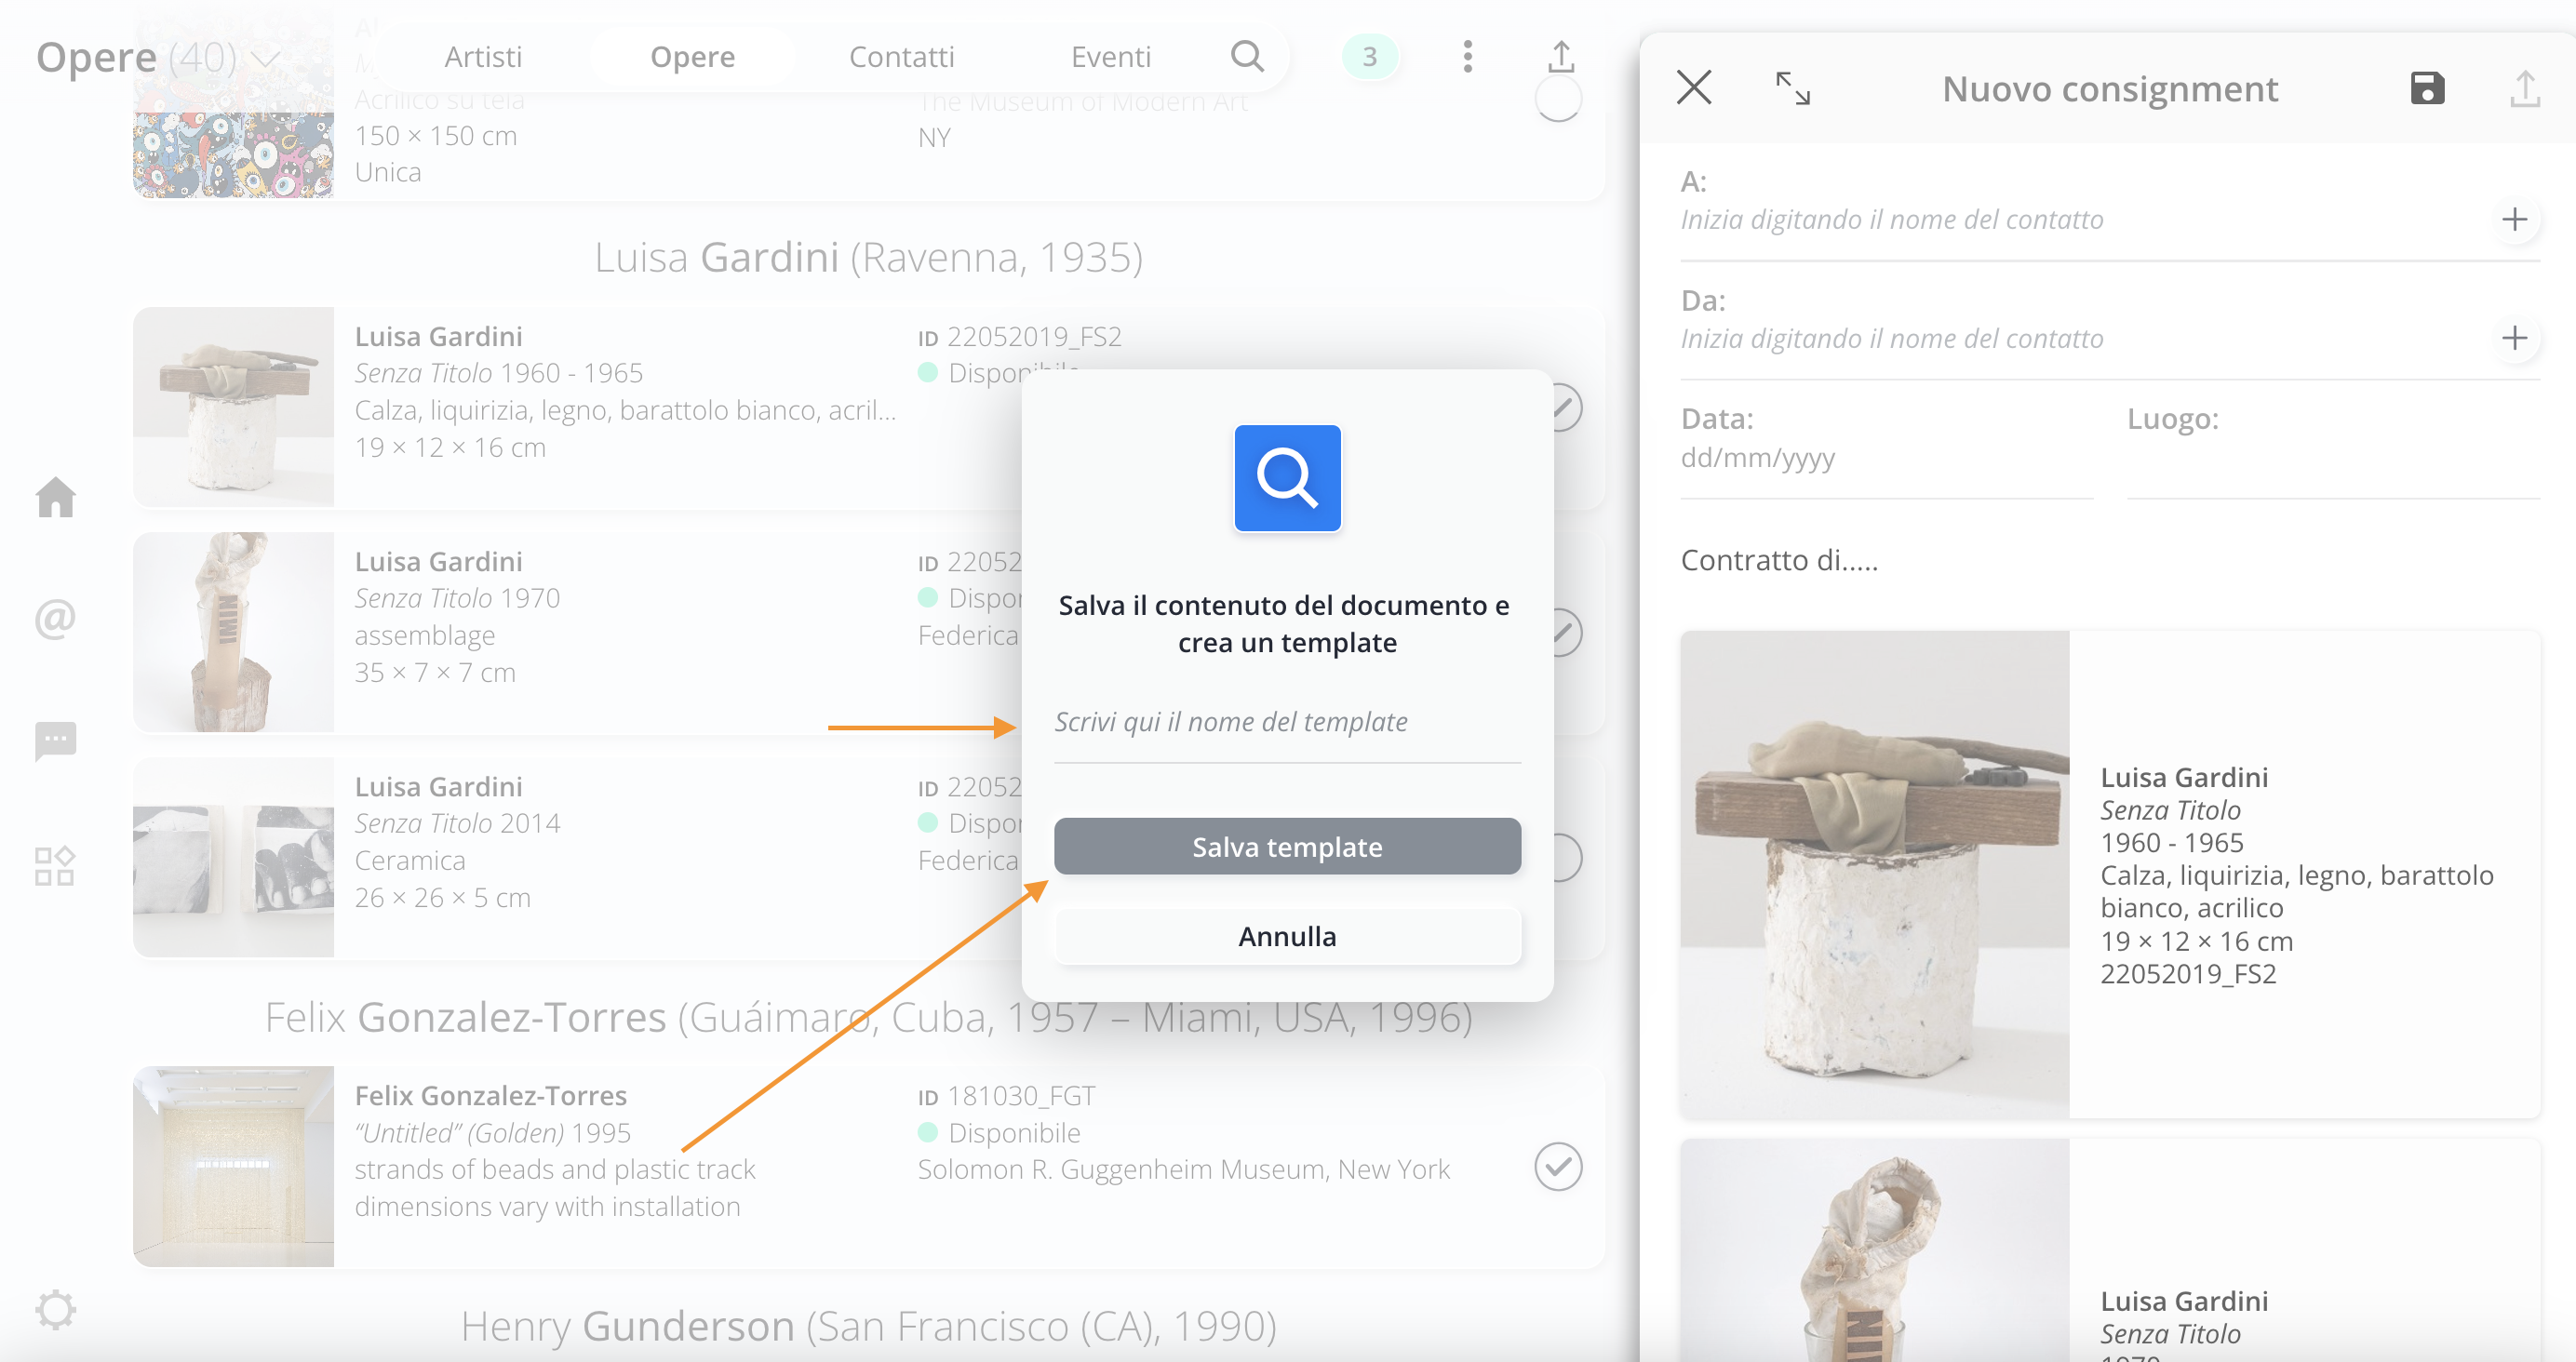Open thumbnail of Senza Titolo 1960 - 1965
Viewport: 2576px width, 1362px height.
(x=233, y=406)
